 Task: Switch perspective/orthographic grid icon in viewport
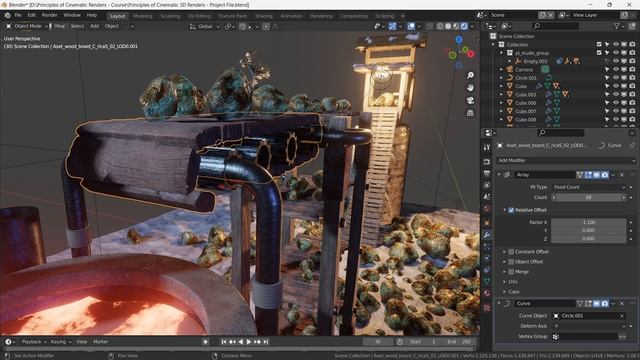[470, 113]
